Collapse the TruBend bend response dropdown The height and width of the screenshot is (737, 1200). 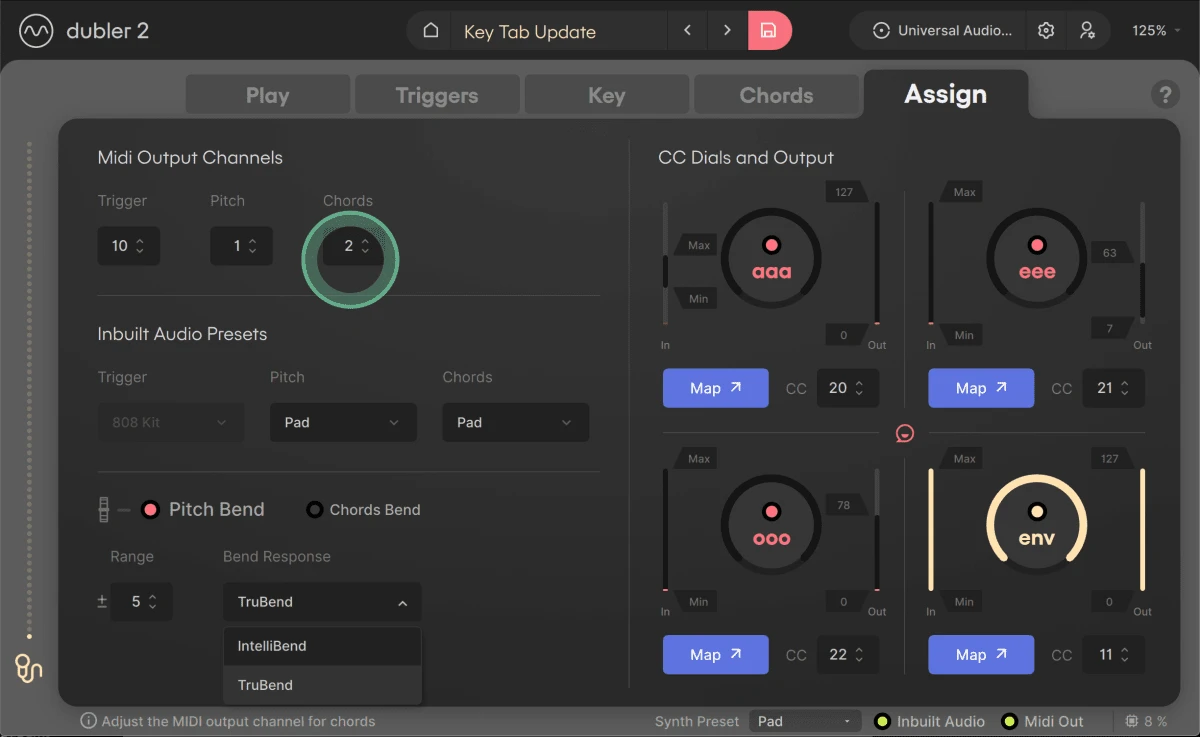(322, 602)
